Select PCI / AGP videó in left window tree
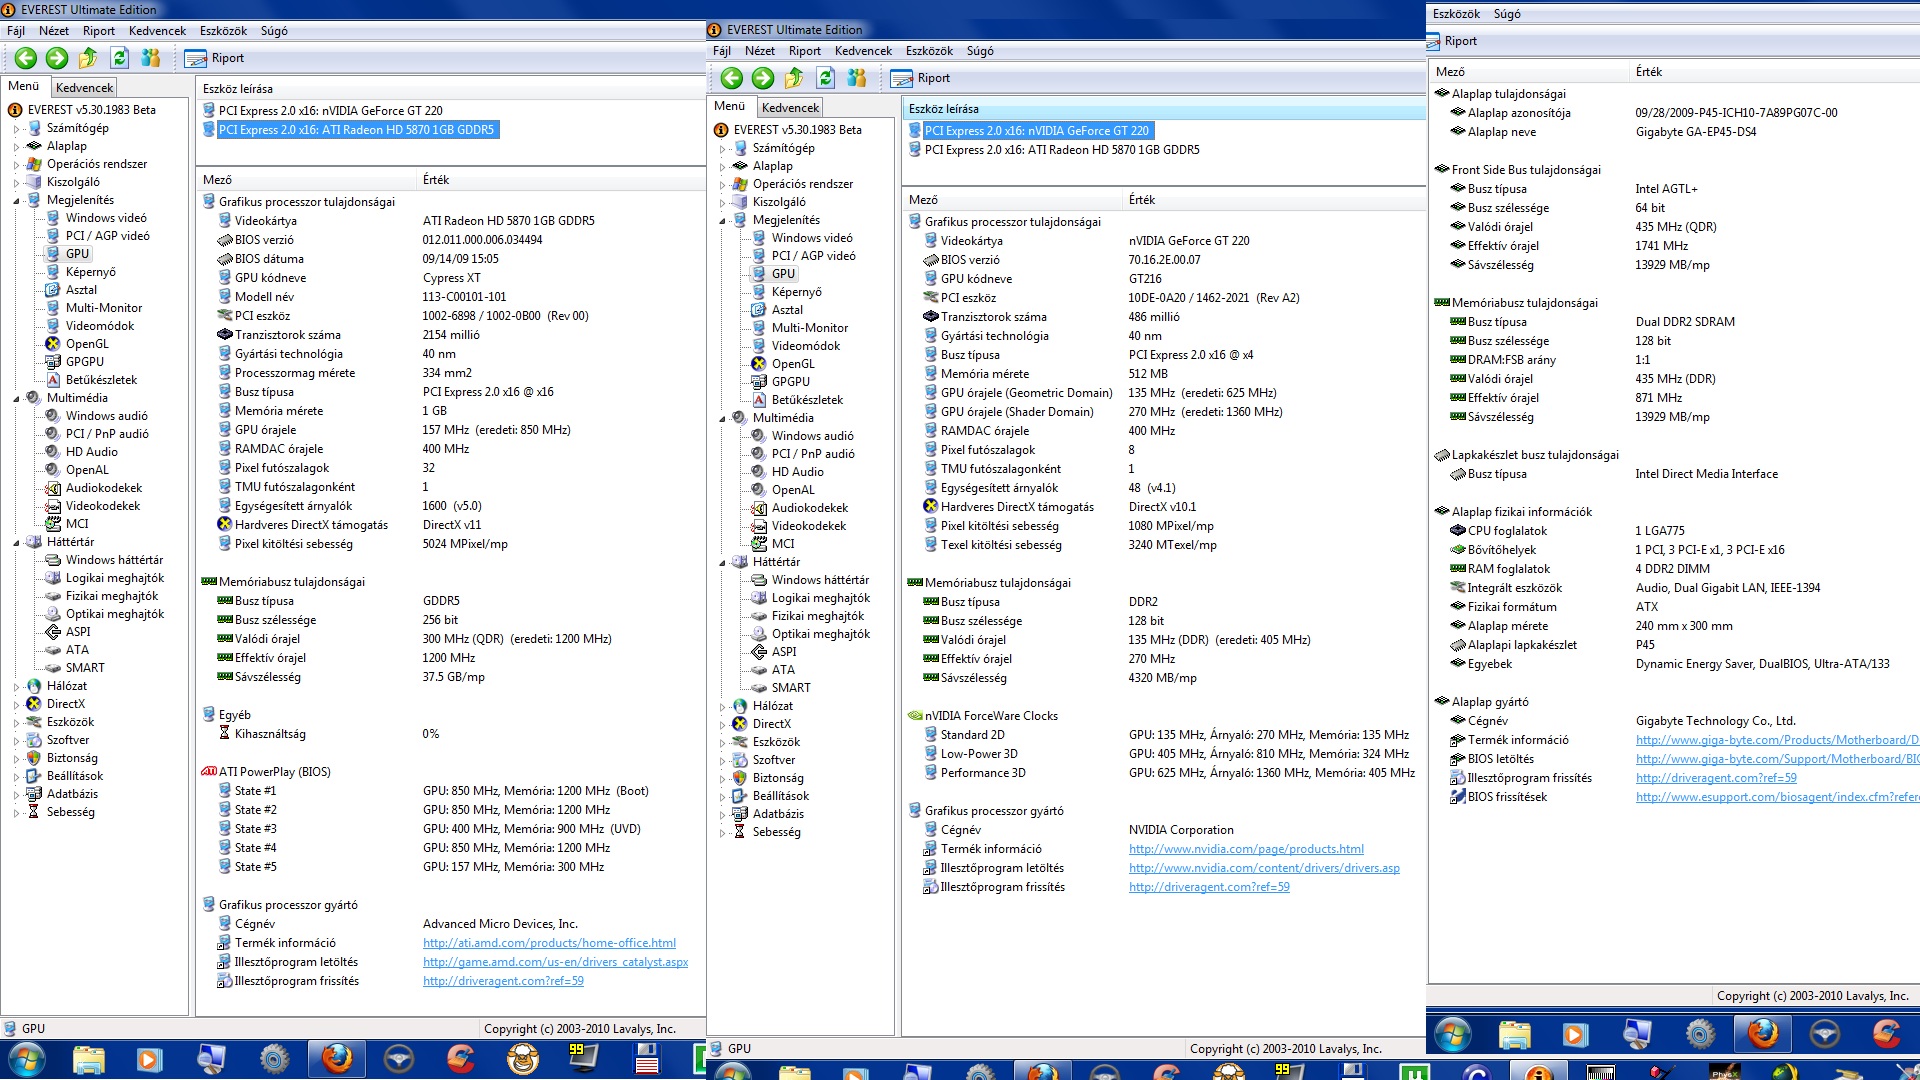 tap(107, 236)
